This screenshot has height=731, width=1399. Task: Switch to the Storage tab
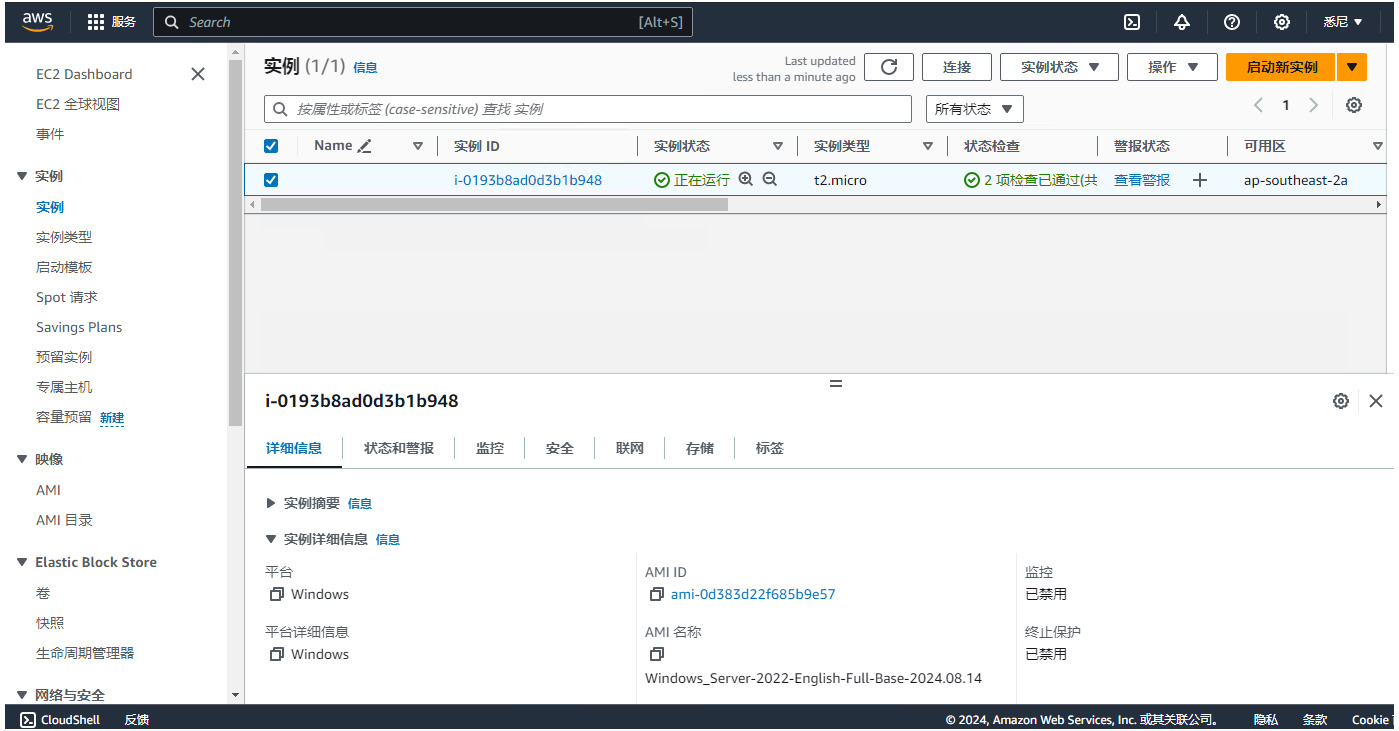(x=700, y=448)
